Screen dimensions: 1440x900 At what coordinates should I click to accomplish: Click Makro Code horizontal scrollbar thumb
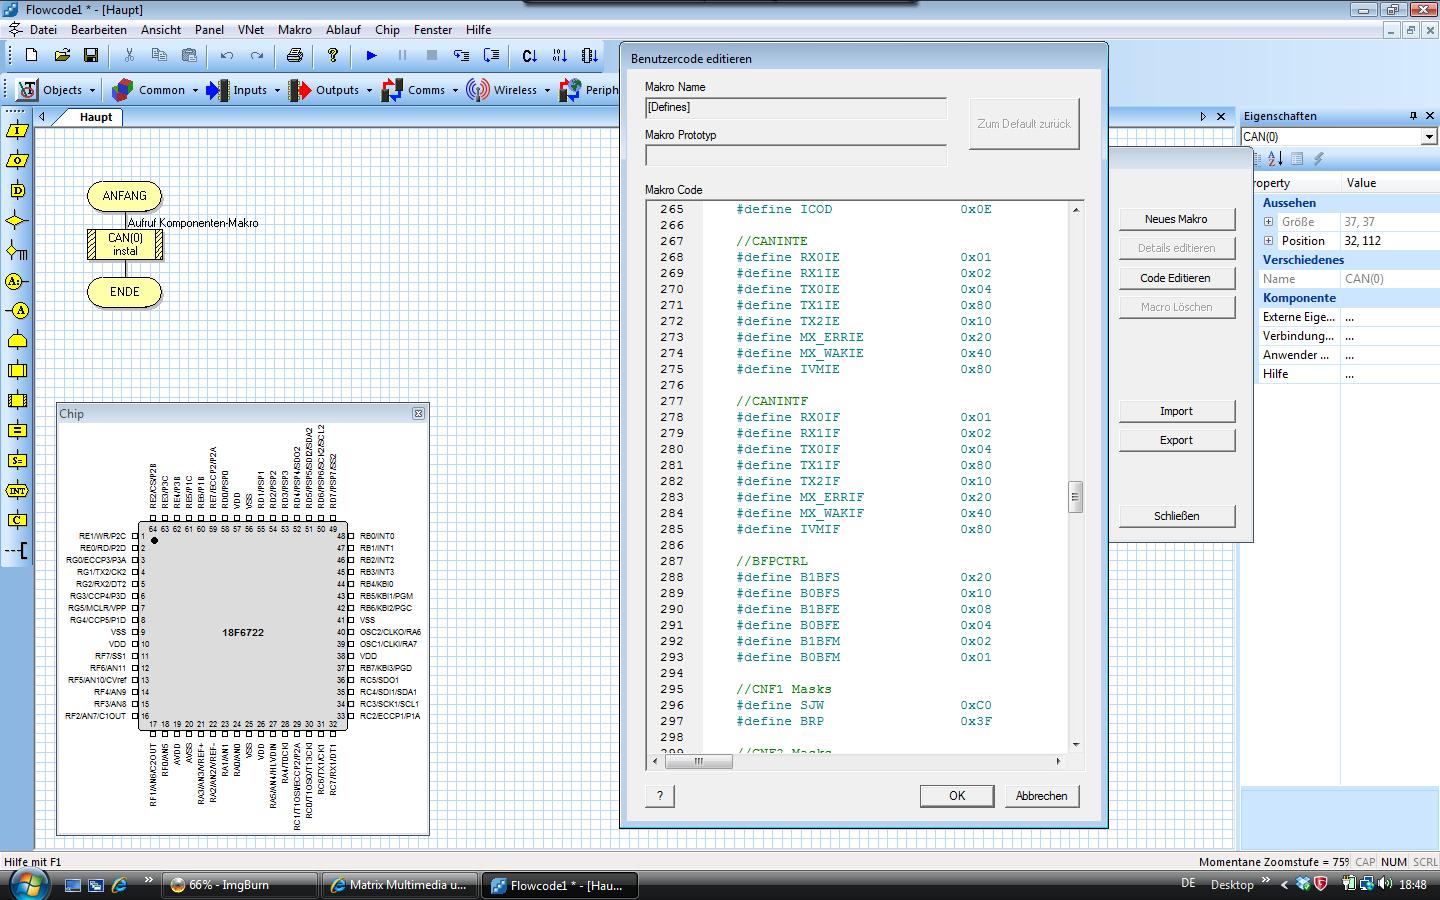[699, 761]
